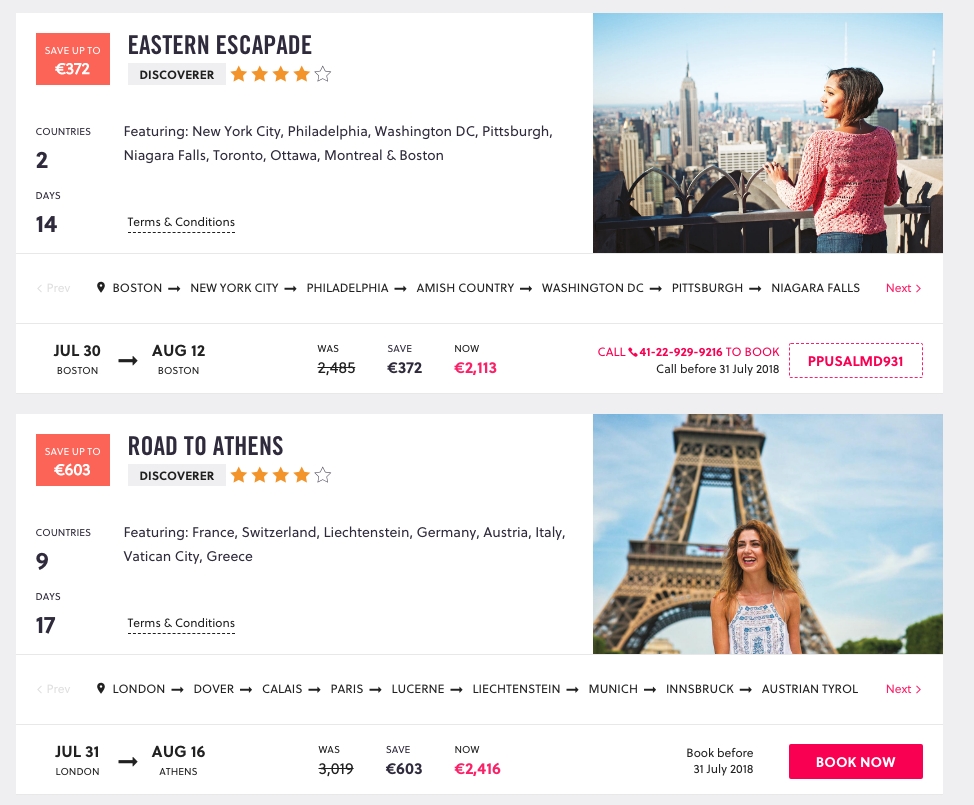Click the phone icon beside 41-22-929-9216

tap(632, 352)
